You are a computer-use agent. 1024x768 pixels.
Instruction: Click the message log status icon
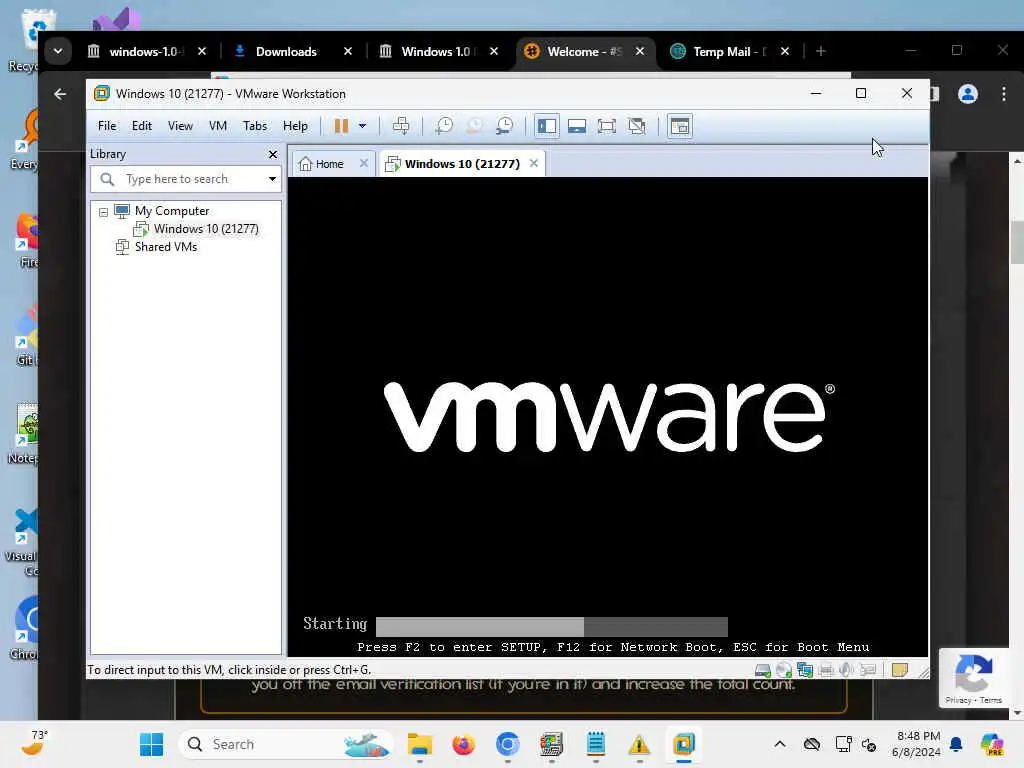(x=867, y=670)
